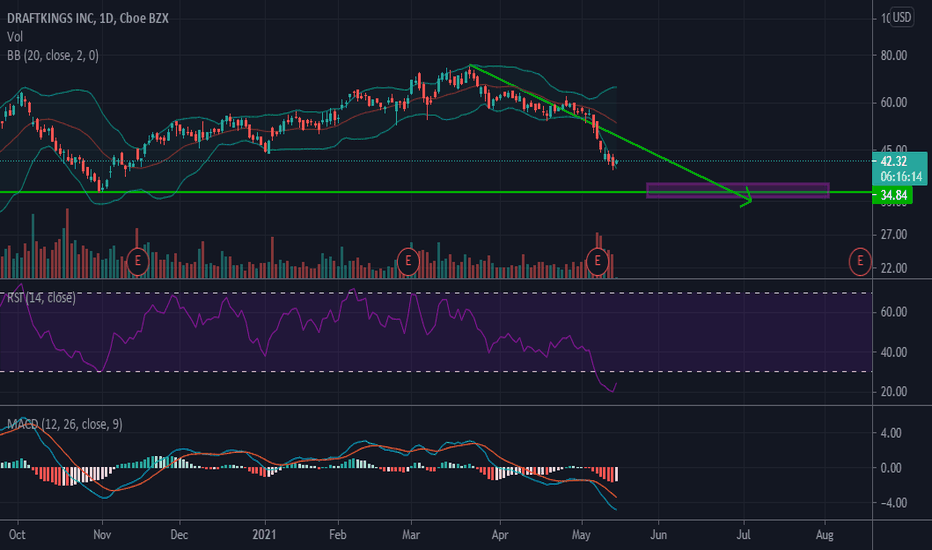
Task: Click the RSI 20.00 scale label
Action: click(894, 391)
